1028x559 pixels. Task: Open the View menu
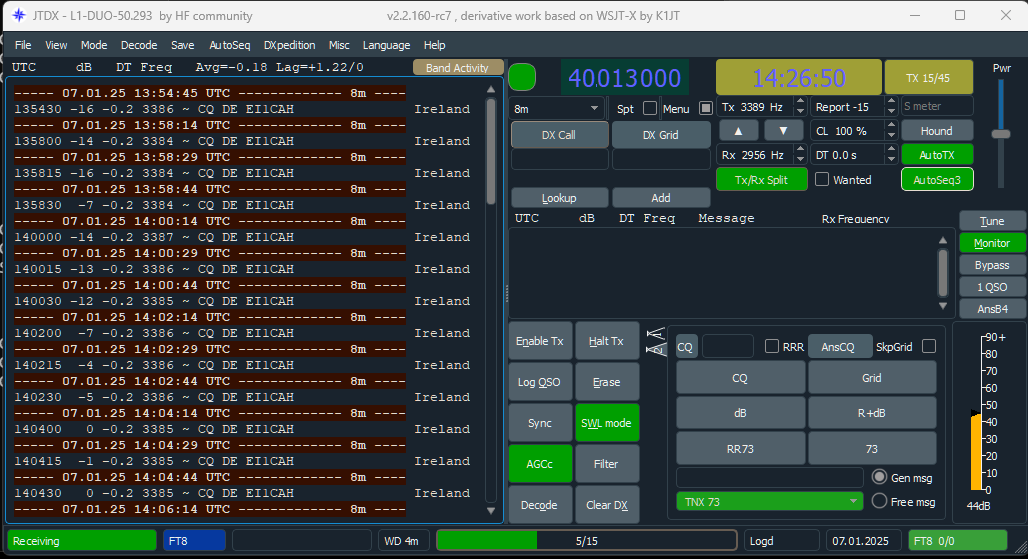coord(56,45)
